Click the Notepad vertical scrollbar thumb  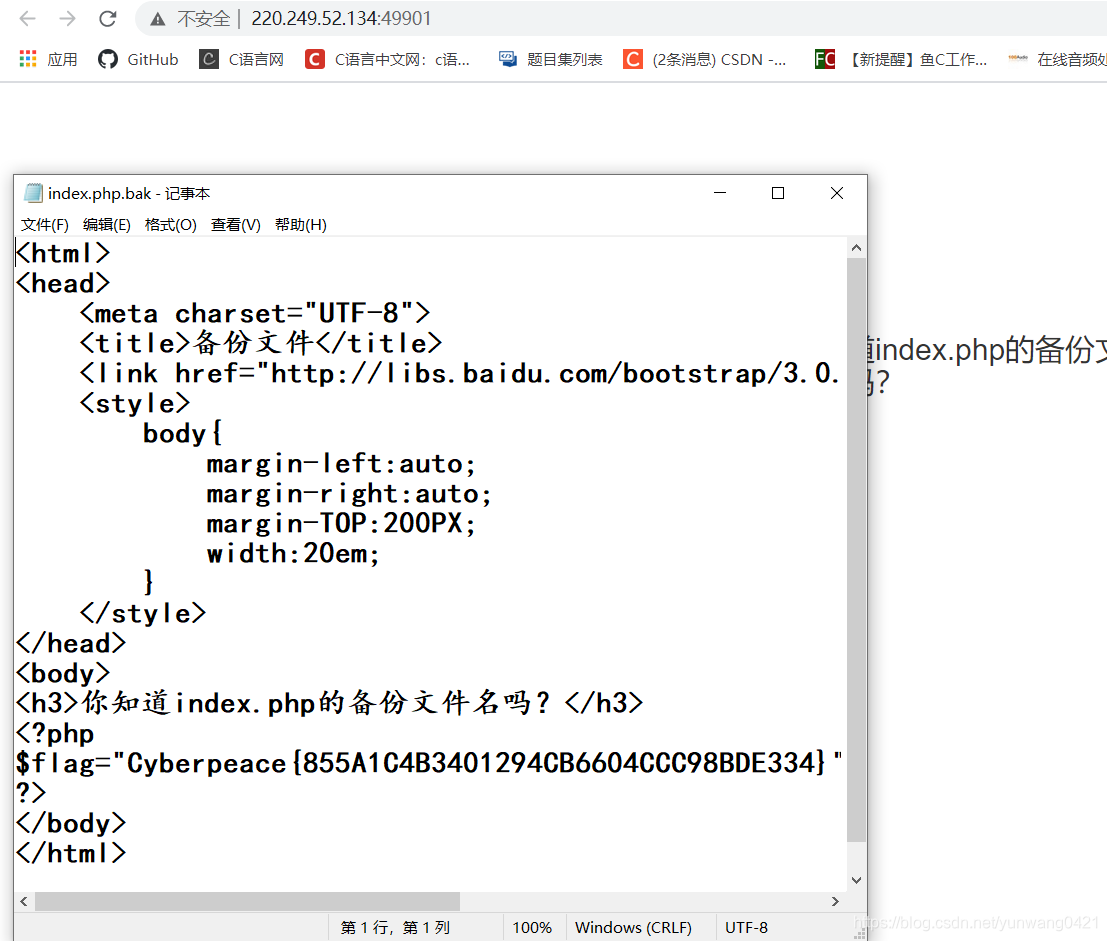coord(856,550)
